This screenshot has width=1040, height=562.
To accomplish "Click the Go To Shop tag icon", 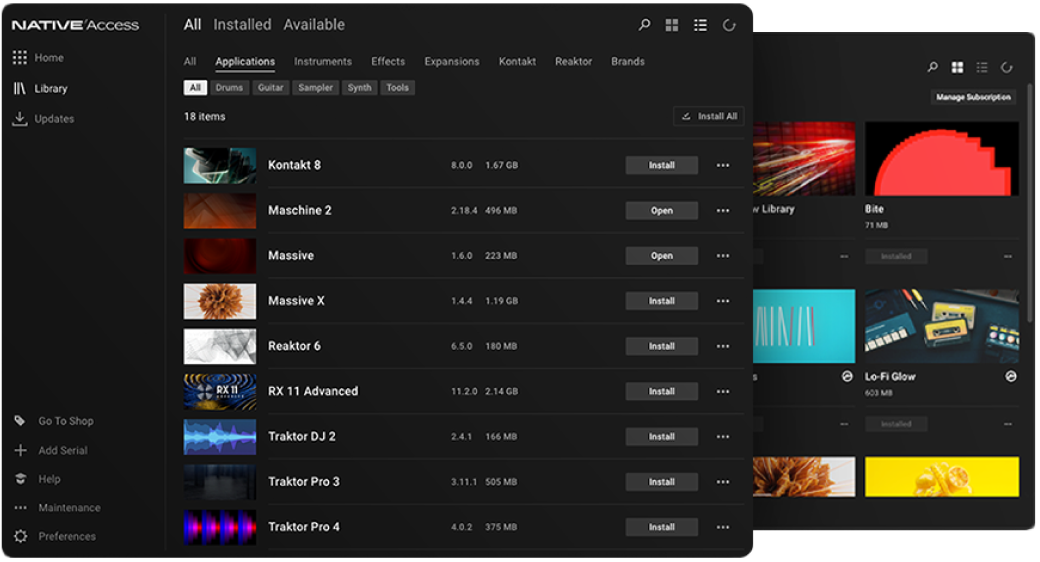I will coord(20,421).
